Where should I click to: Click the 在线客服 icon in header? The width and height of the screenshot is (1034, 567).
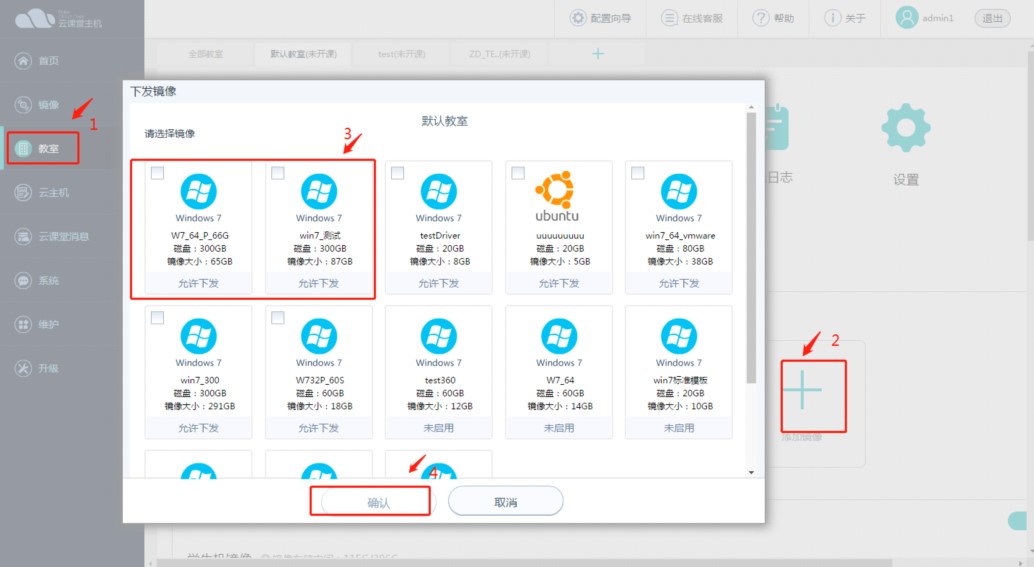coord(669,18)
